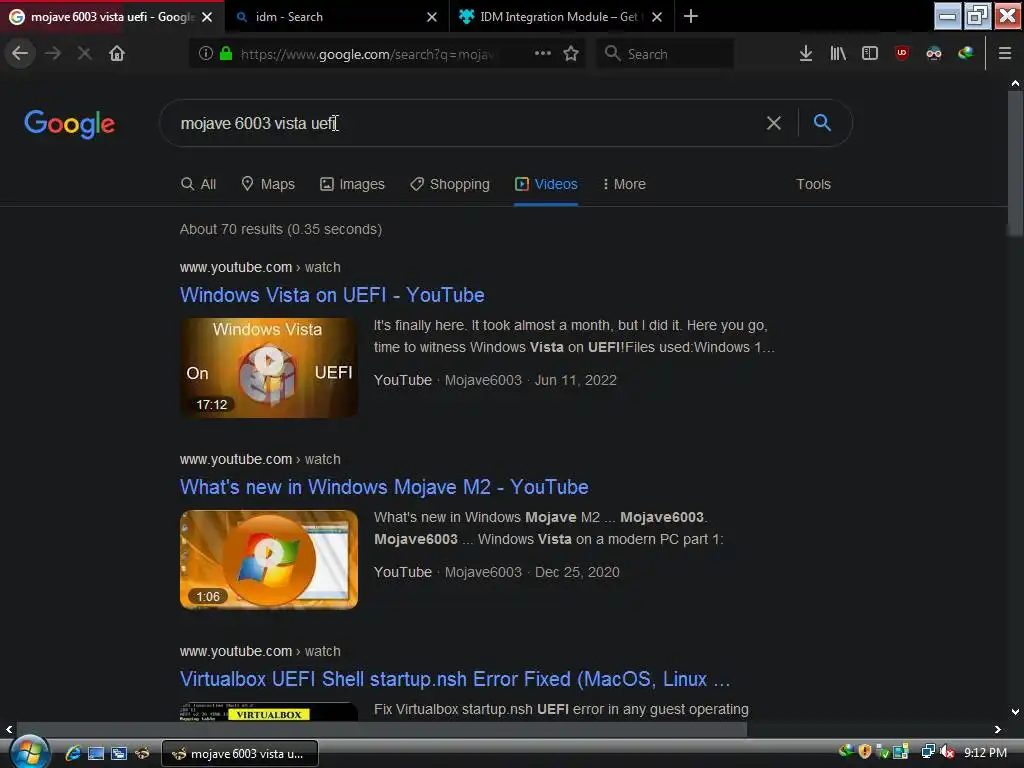Click the 9:12 PM taskbar clock
The width and height of the screenshot is (1024, 768).
coord(985,752)
